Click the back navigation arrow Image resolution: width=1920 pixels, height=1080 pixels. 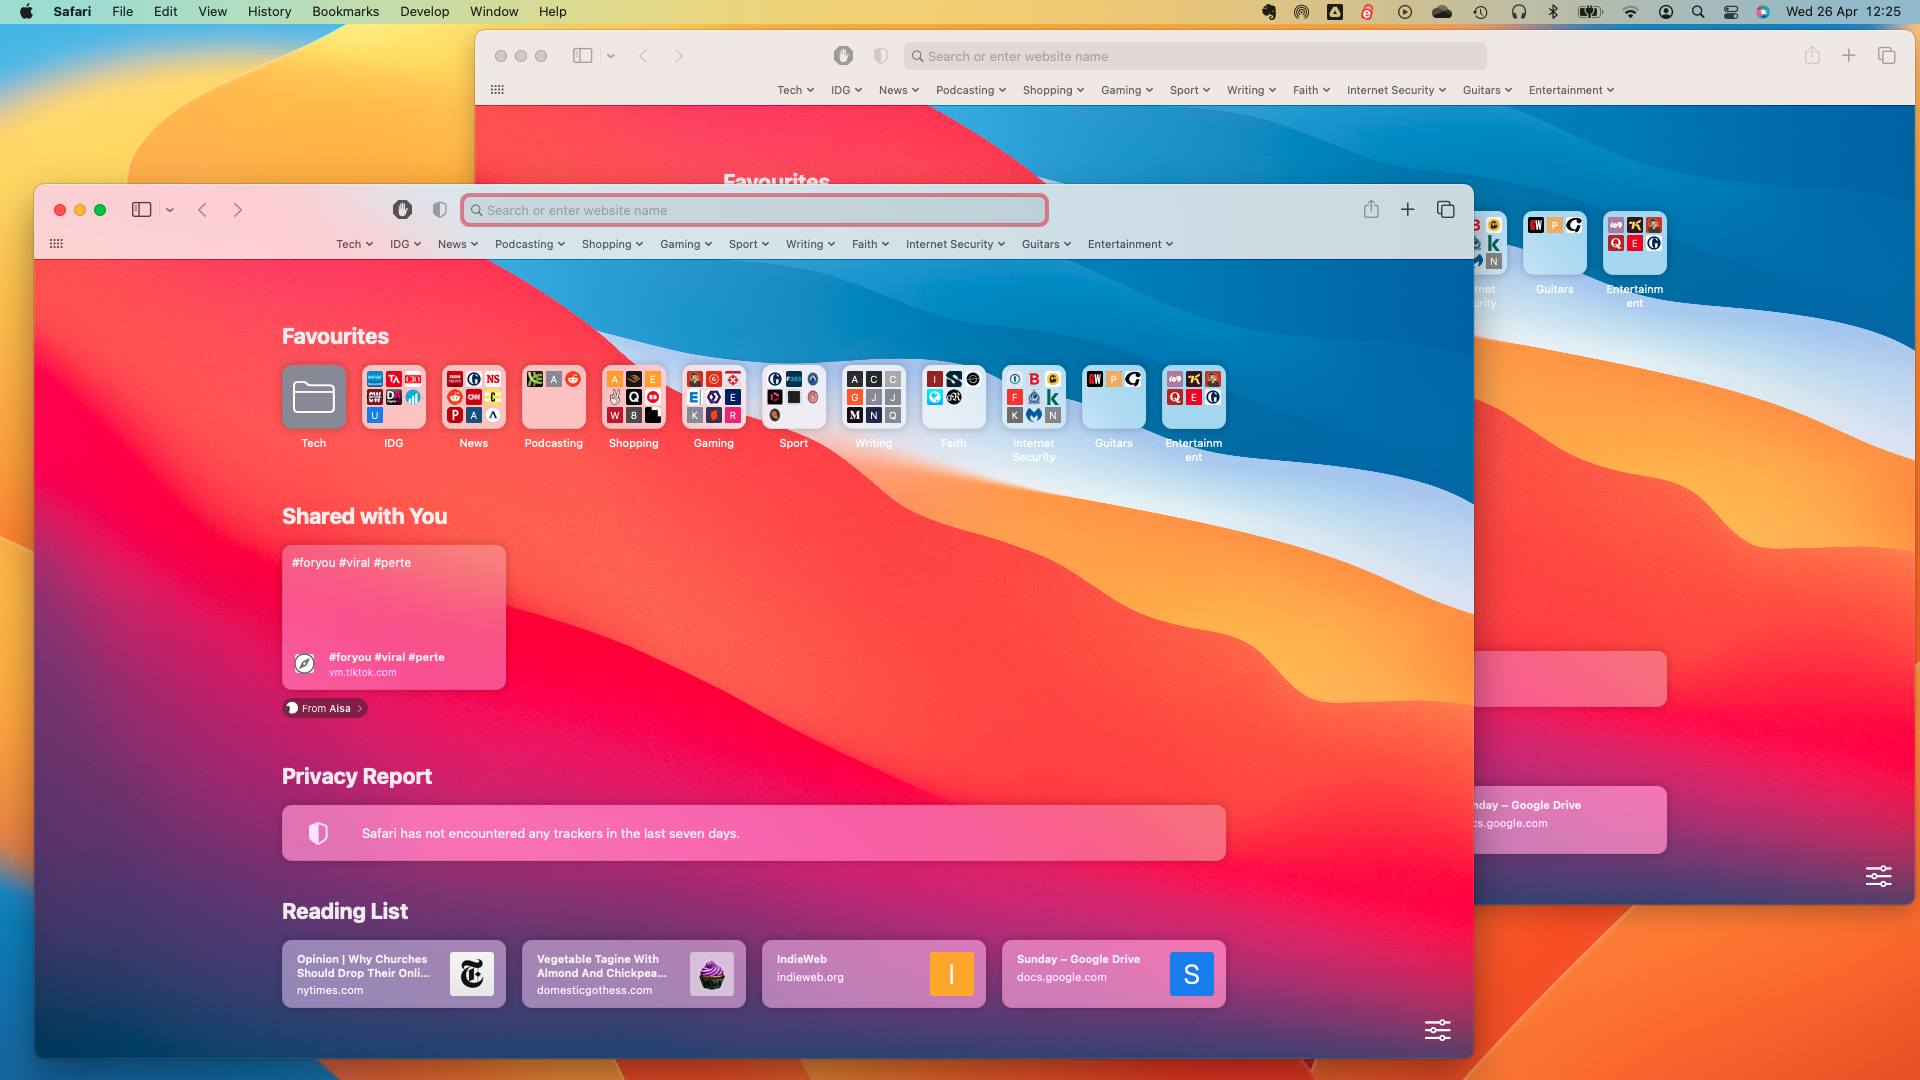click(x=203, y=210)
